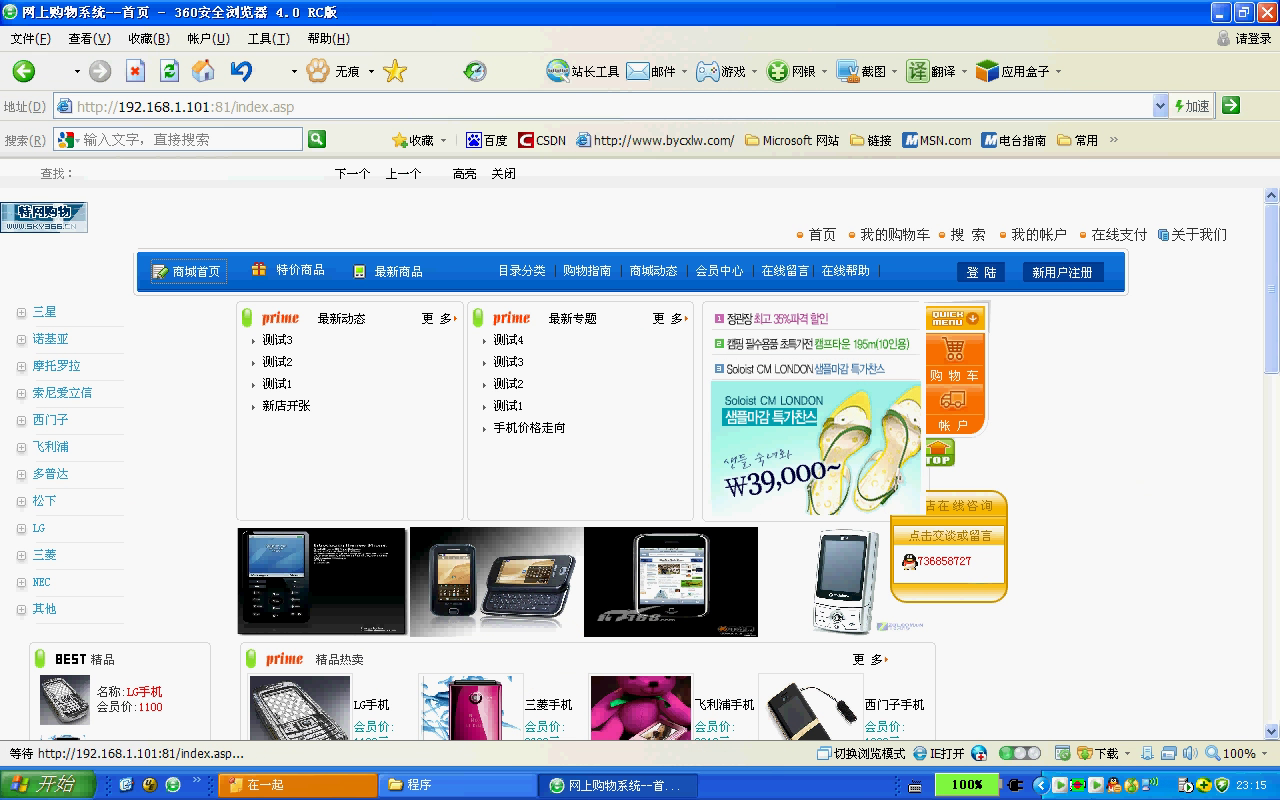1280x800 pixels.
Task: Click the Forward navigation button
Action: click(x=100, y=71)
